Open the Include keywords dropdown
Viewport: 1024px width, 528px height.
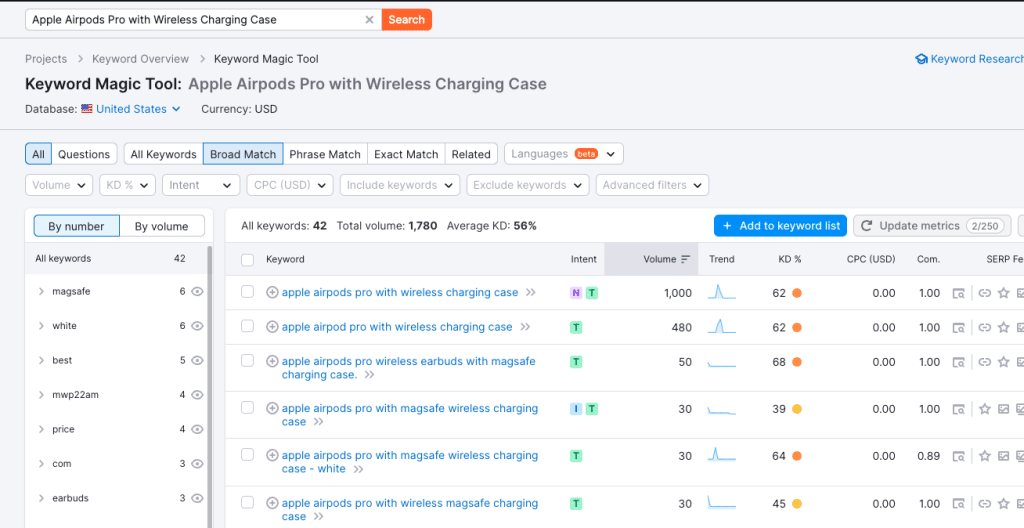pos(400,186)
